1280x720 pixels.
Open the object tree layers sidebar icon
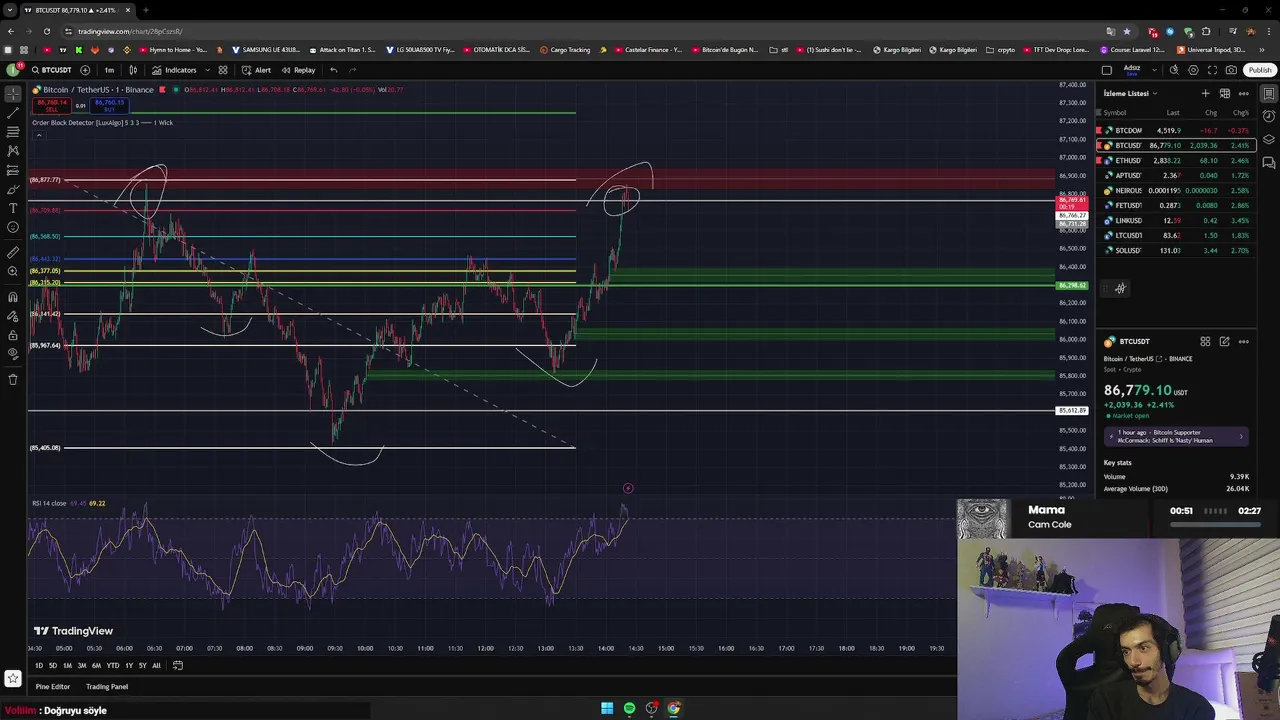(1268, 140)
